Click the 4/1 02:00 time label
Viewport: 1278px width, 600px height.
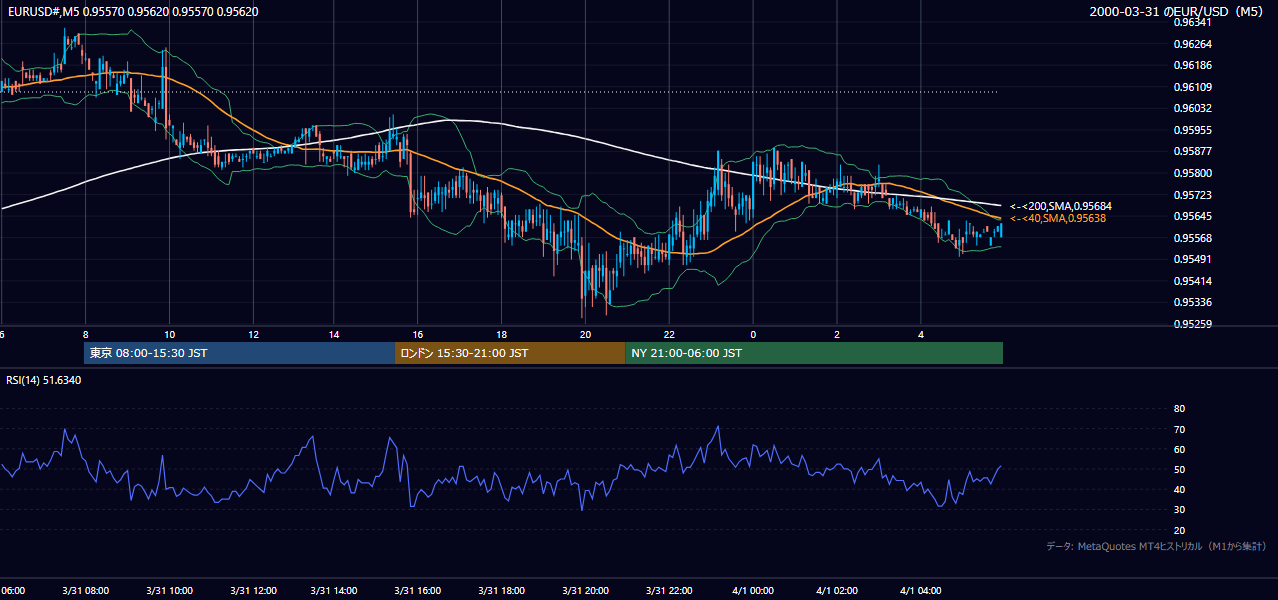coord(837,591)
